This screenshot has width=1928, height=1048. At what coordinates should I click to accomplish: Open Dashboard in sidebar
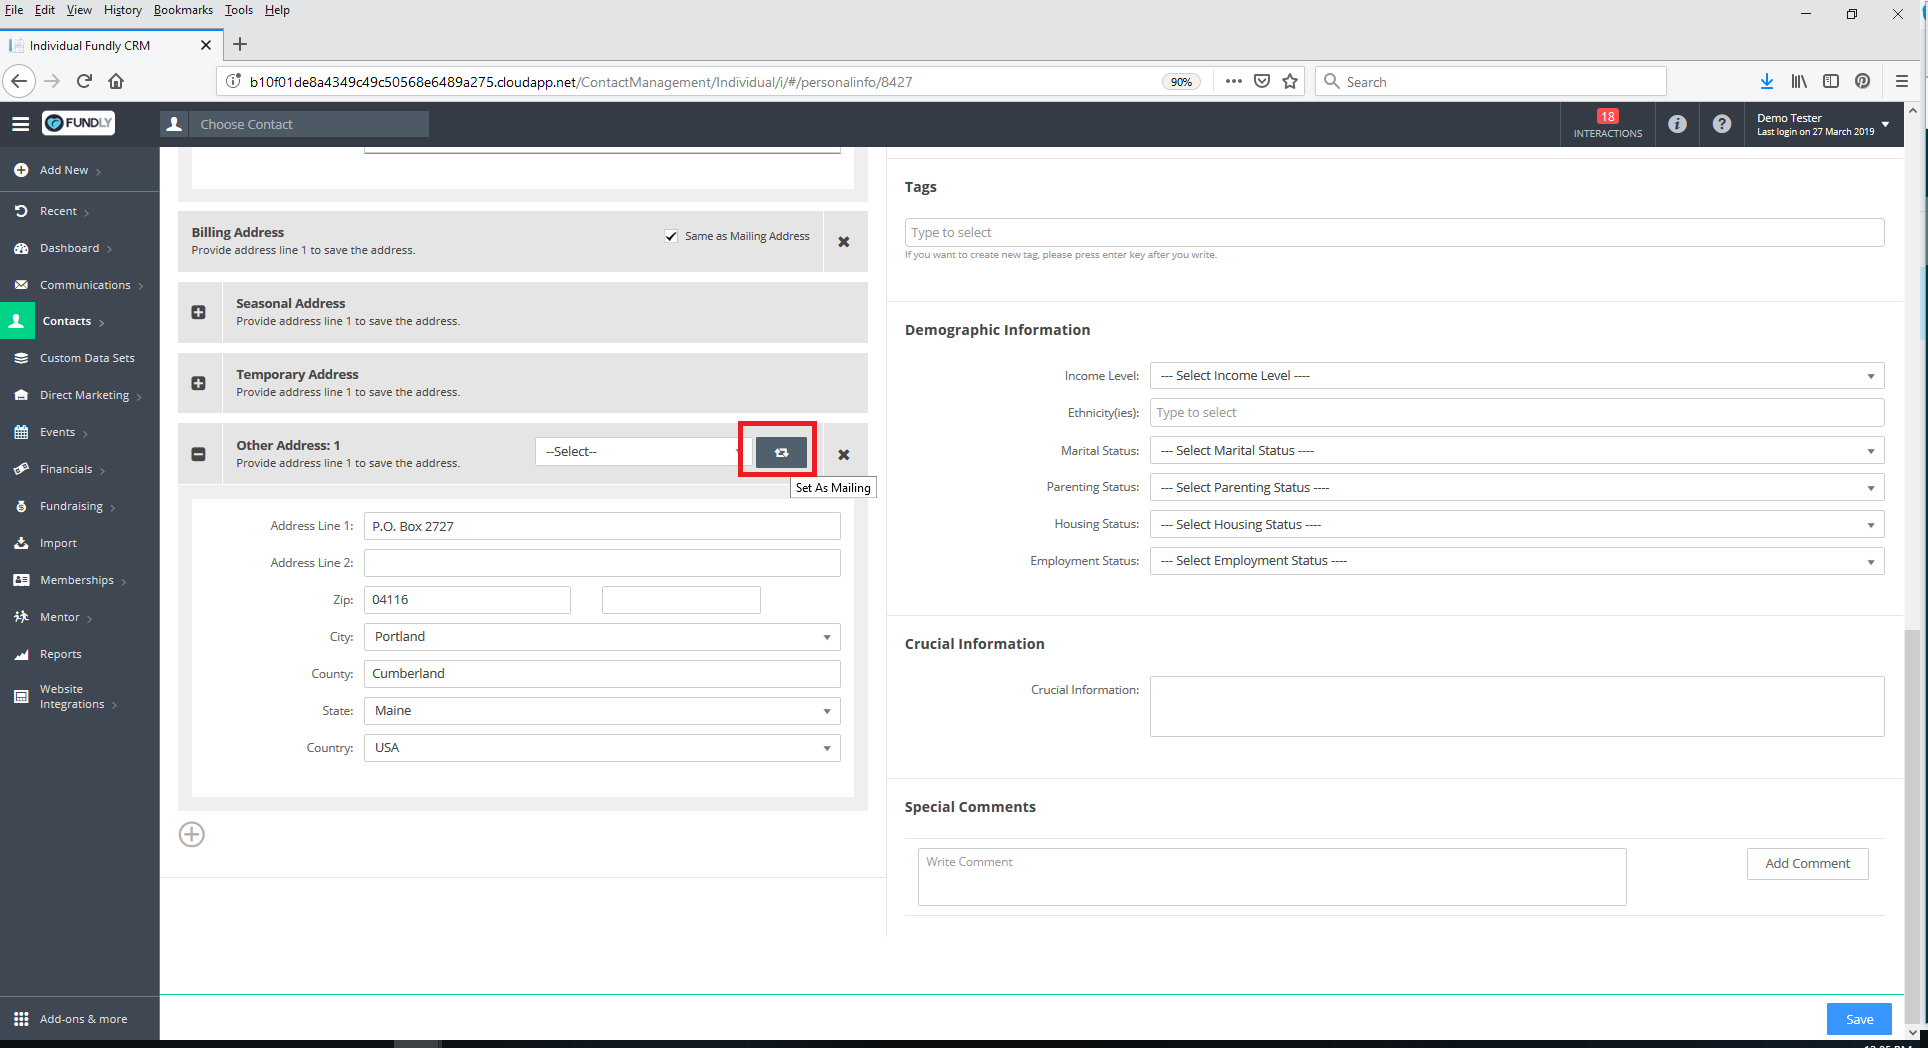click(x=69, y=248)
